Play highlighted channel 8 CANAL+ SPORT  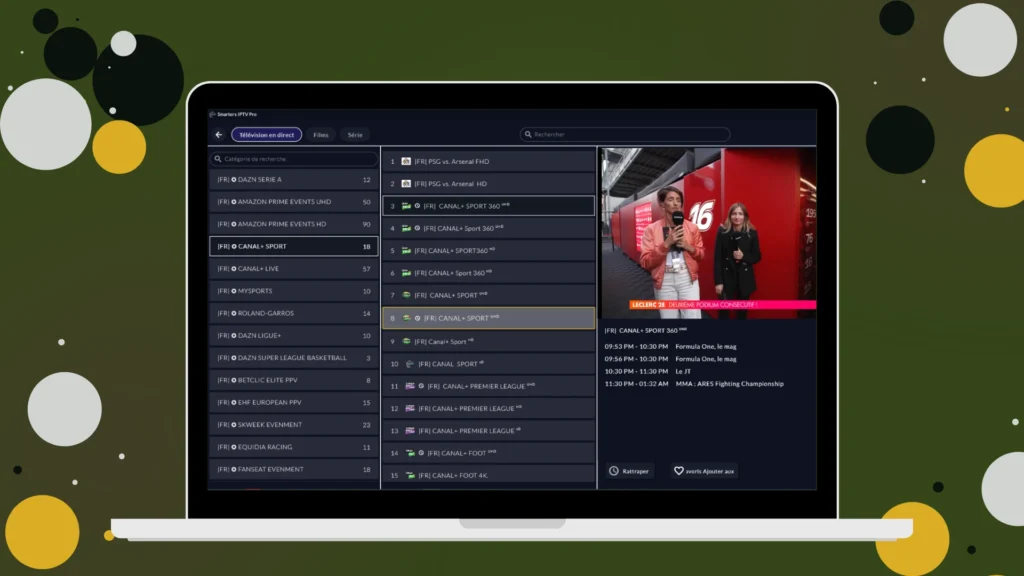[x=488, y=318]
